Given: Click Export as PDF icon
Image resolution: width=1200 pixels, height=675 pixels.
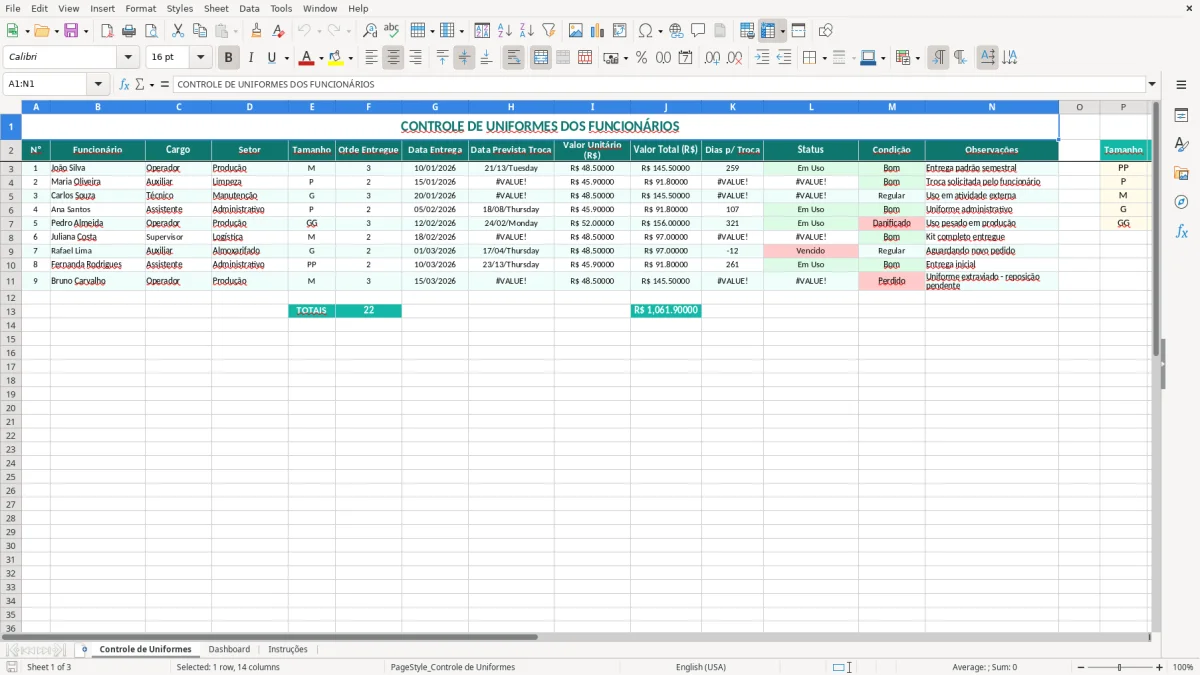Looking at the screenshot, I should pos(107,31).
